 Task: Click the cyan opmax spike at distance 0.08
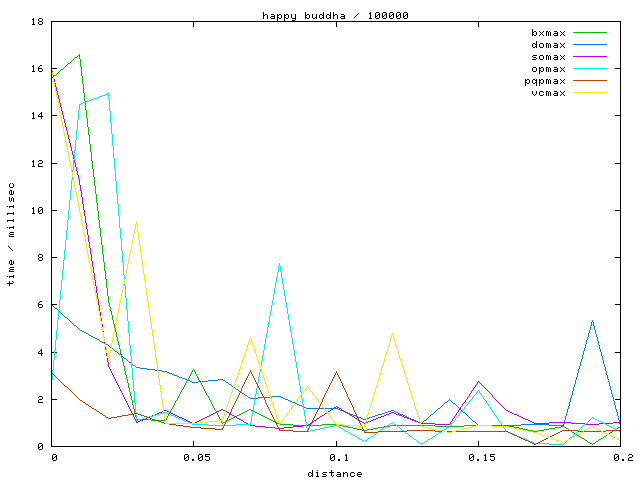(279, 264)
